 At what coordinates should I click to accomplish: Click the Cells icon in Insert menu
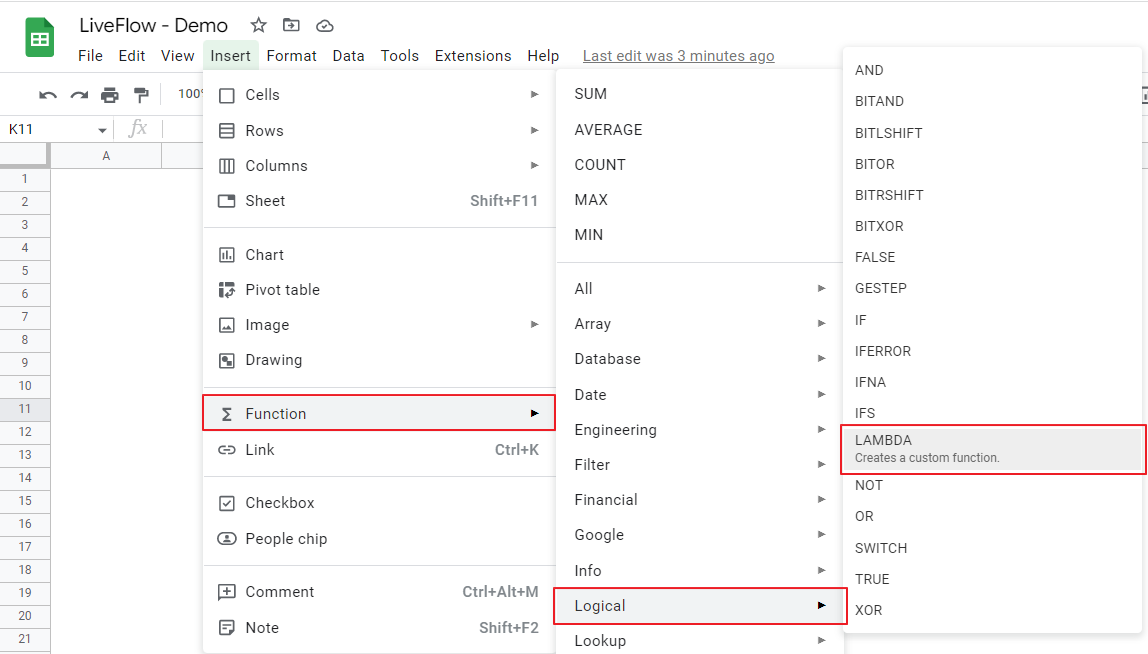227,95
